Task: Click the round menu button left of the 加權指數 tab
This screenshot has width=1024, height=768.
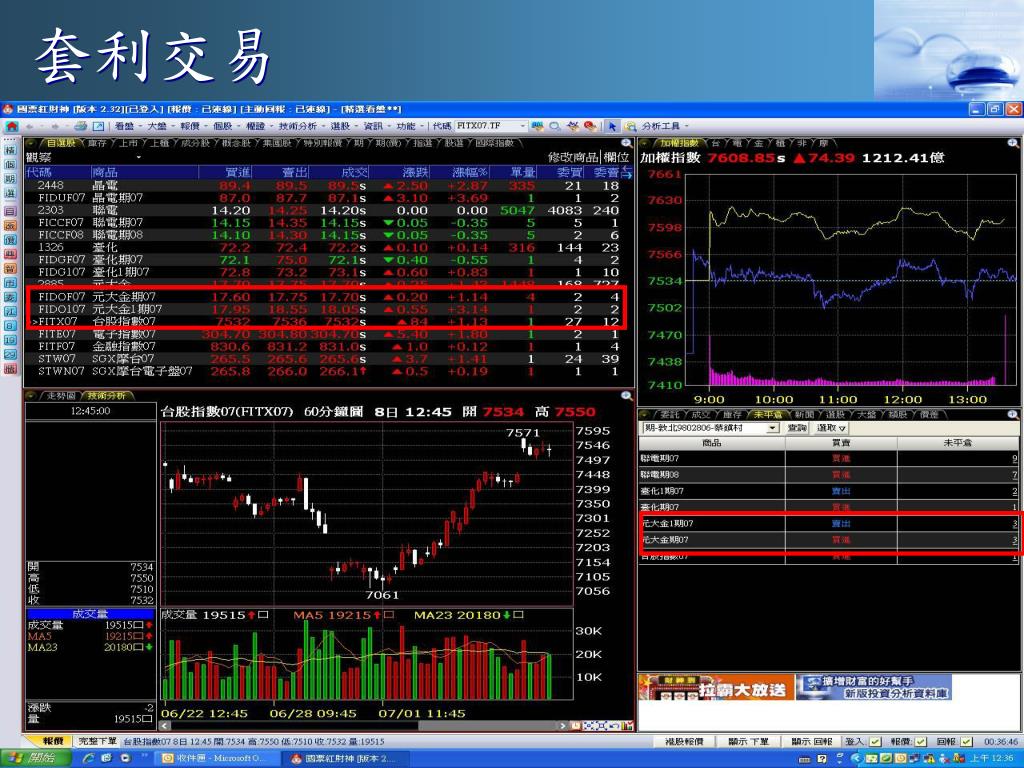Action: point(645,143)
